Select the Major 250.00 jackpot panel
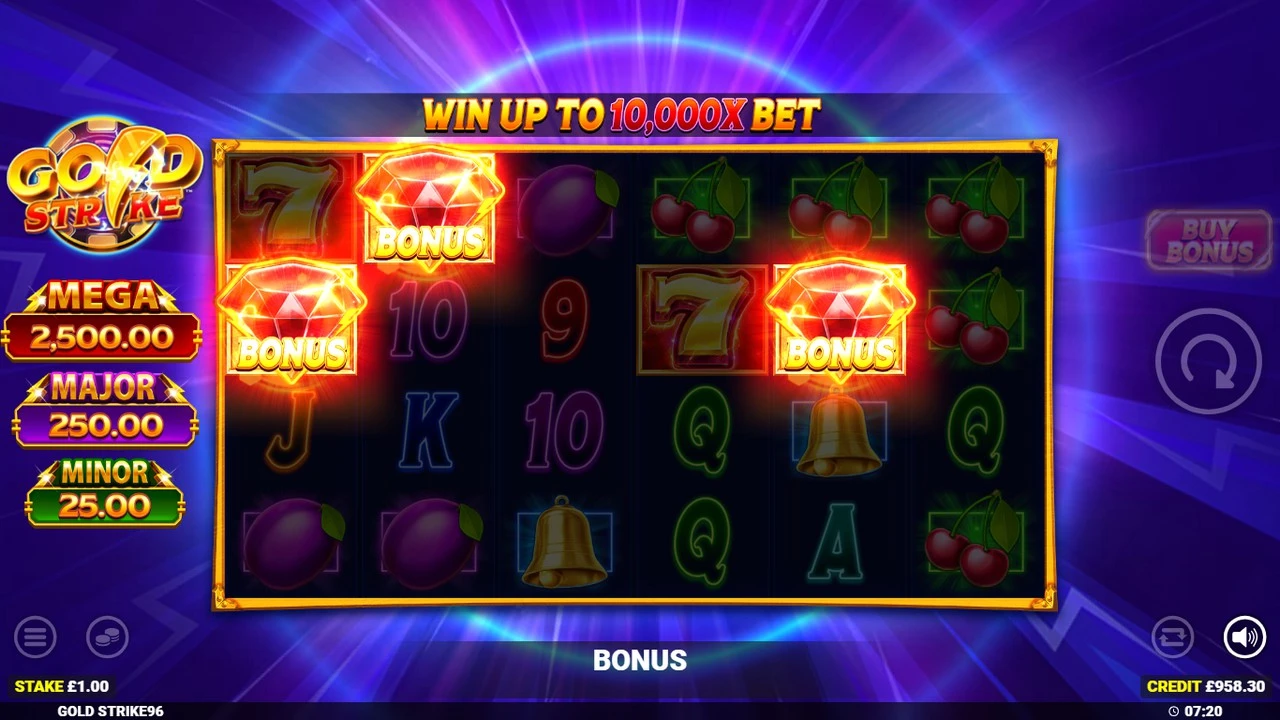 [x=105, y=409]
